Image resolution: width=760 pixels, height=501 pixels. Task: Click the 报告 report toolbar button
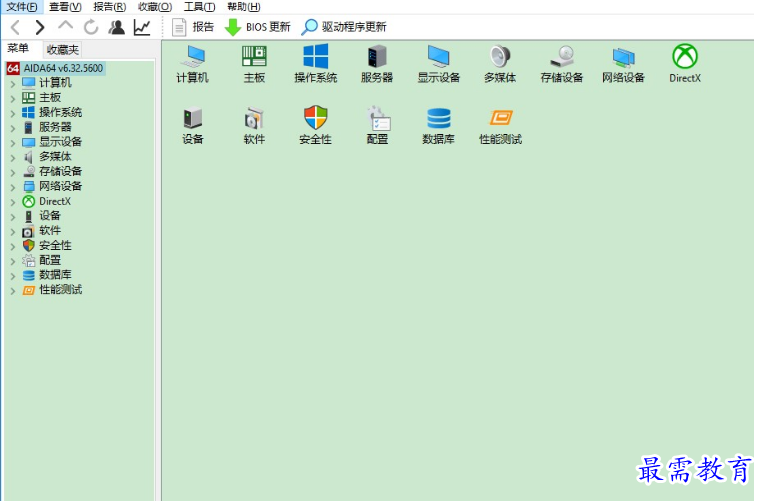[x=193, y=27]
